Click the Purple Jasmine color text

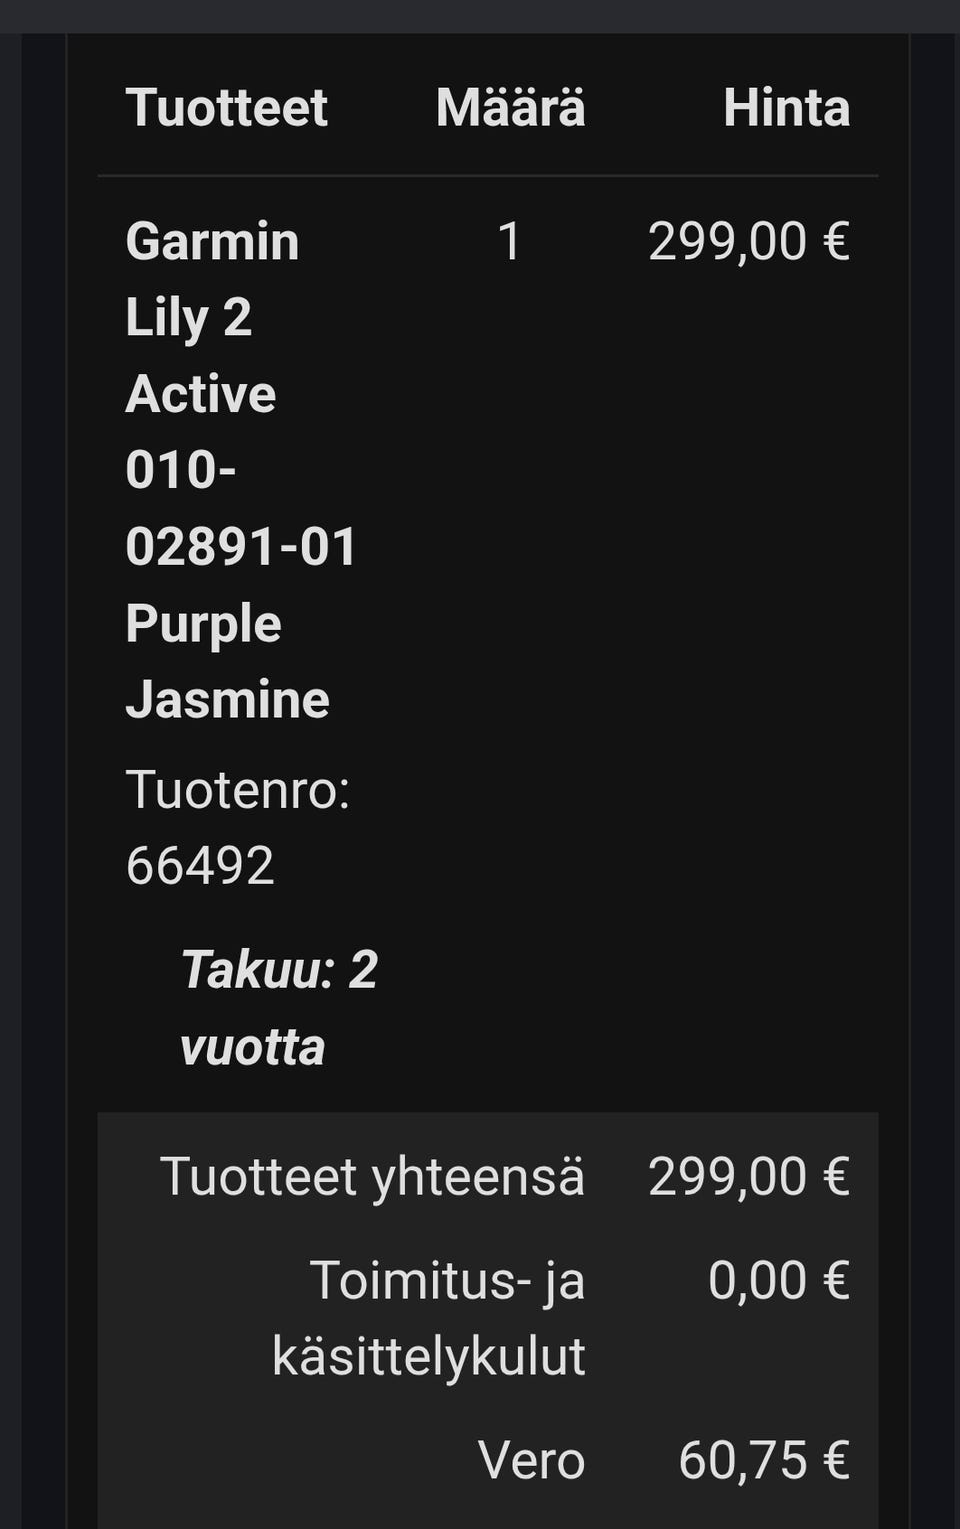(227, 661)
